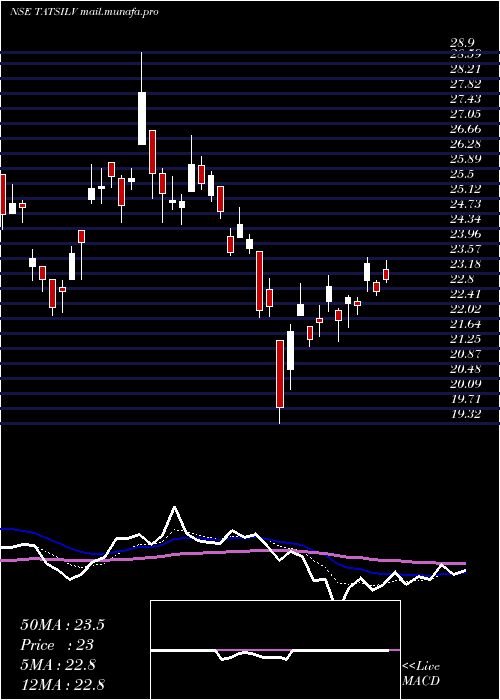This screenshot has height=700, width=500.
Task: Select the 21.64 price axis label
Action: (x=465, y=324)
